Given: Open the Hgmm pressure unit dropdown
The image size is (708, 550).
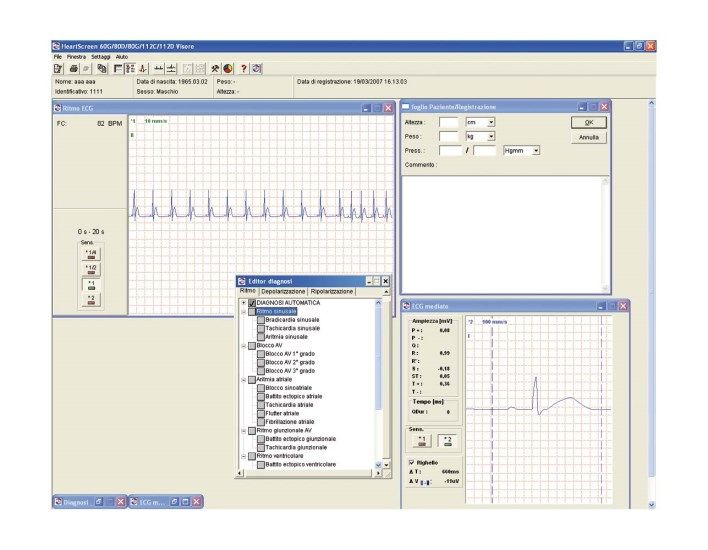Looking at the screenshot, I should (536, 150).
